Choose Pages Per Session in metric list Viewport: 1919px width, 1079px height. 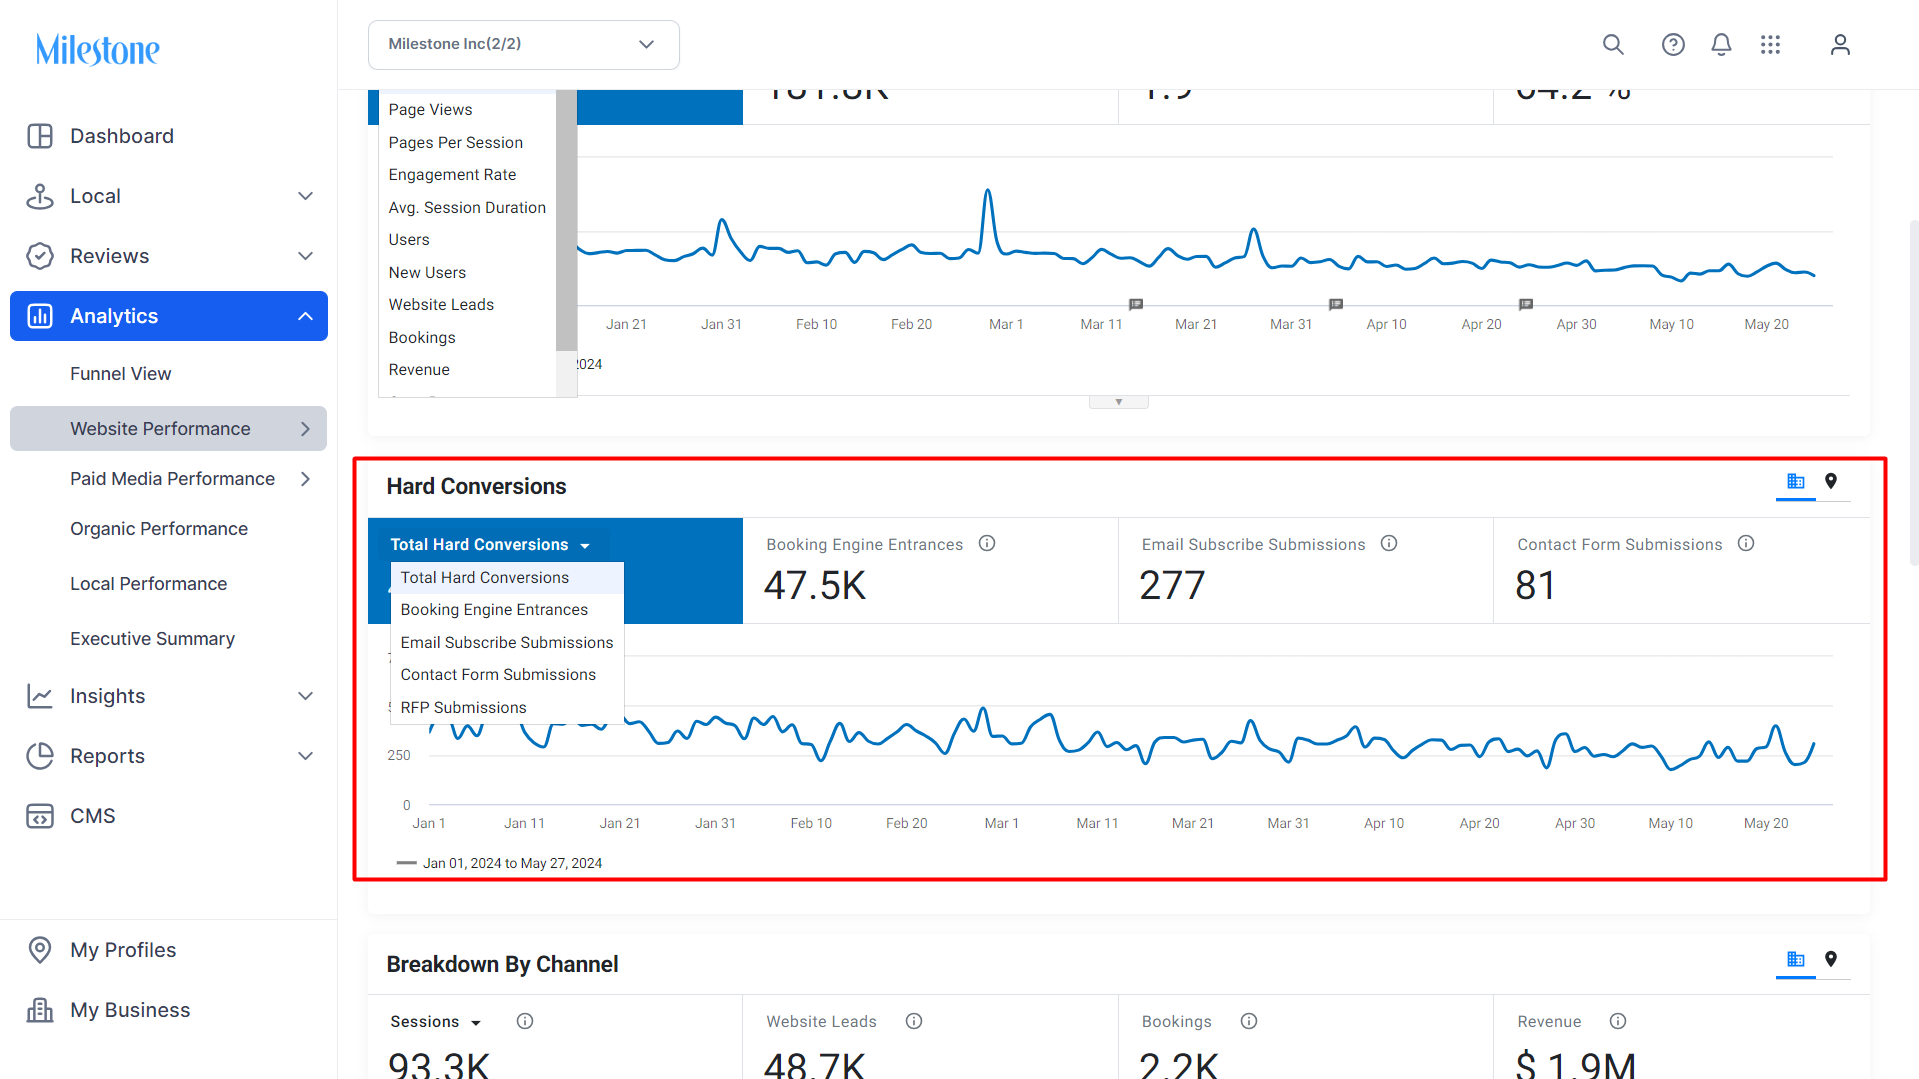467,143
